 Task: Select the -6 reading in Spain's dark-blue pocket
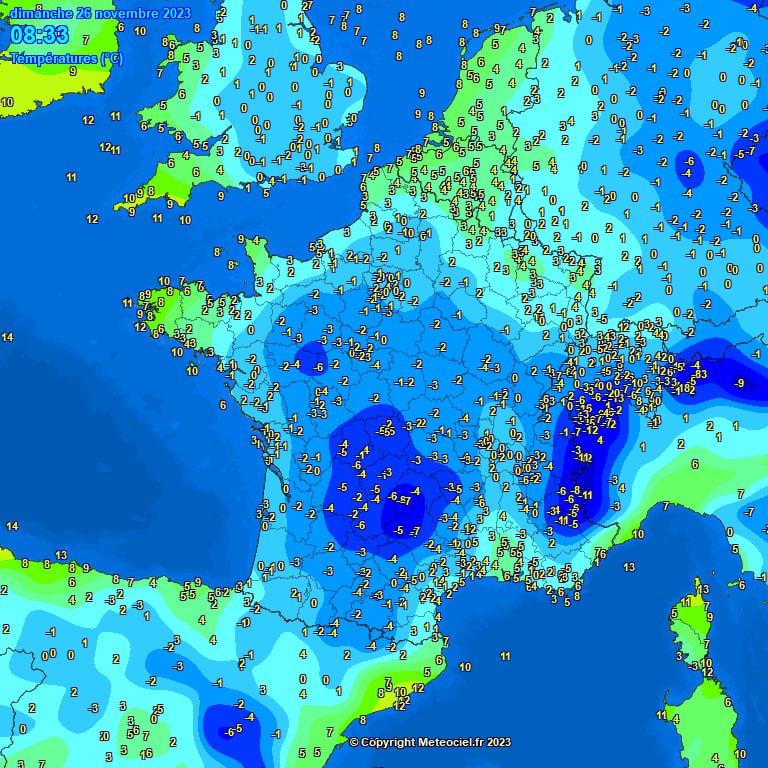click(x=231, y=731)
